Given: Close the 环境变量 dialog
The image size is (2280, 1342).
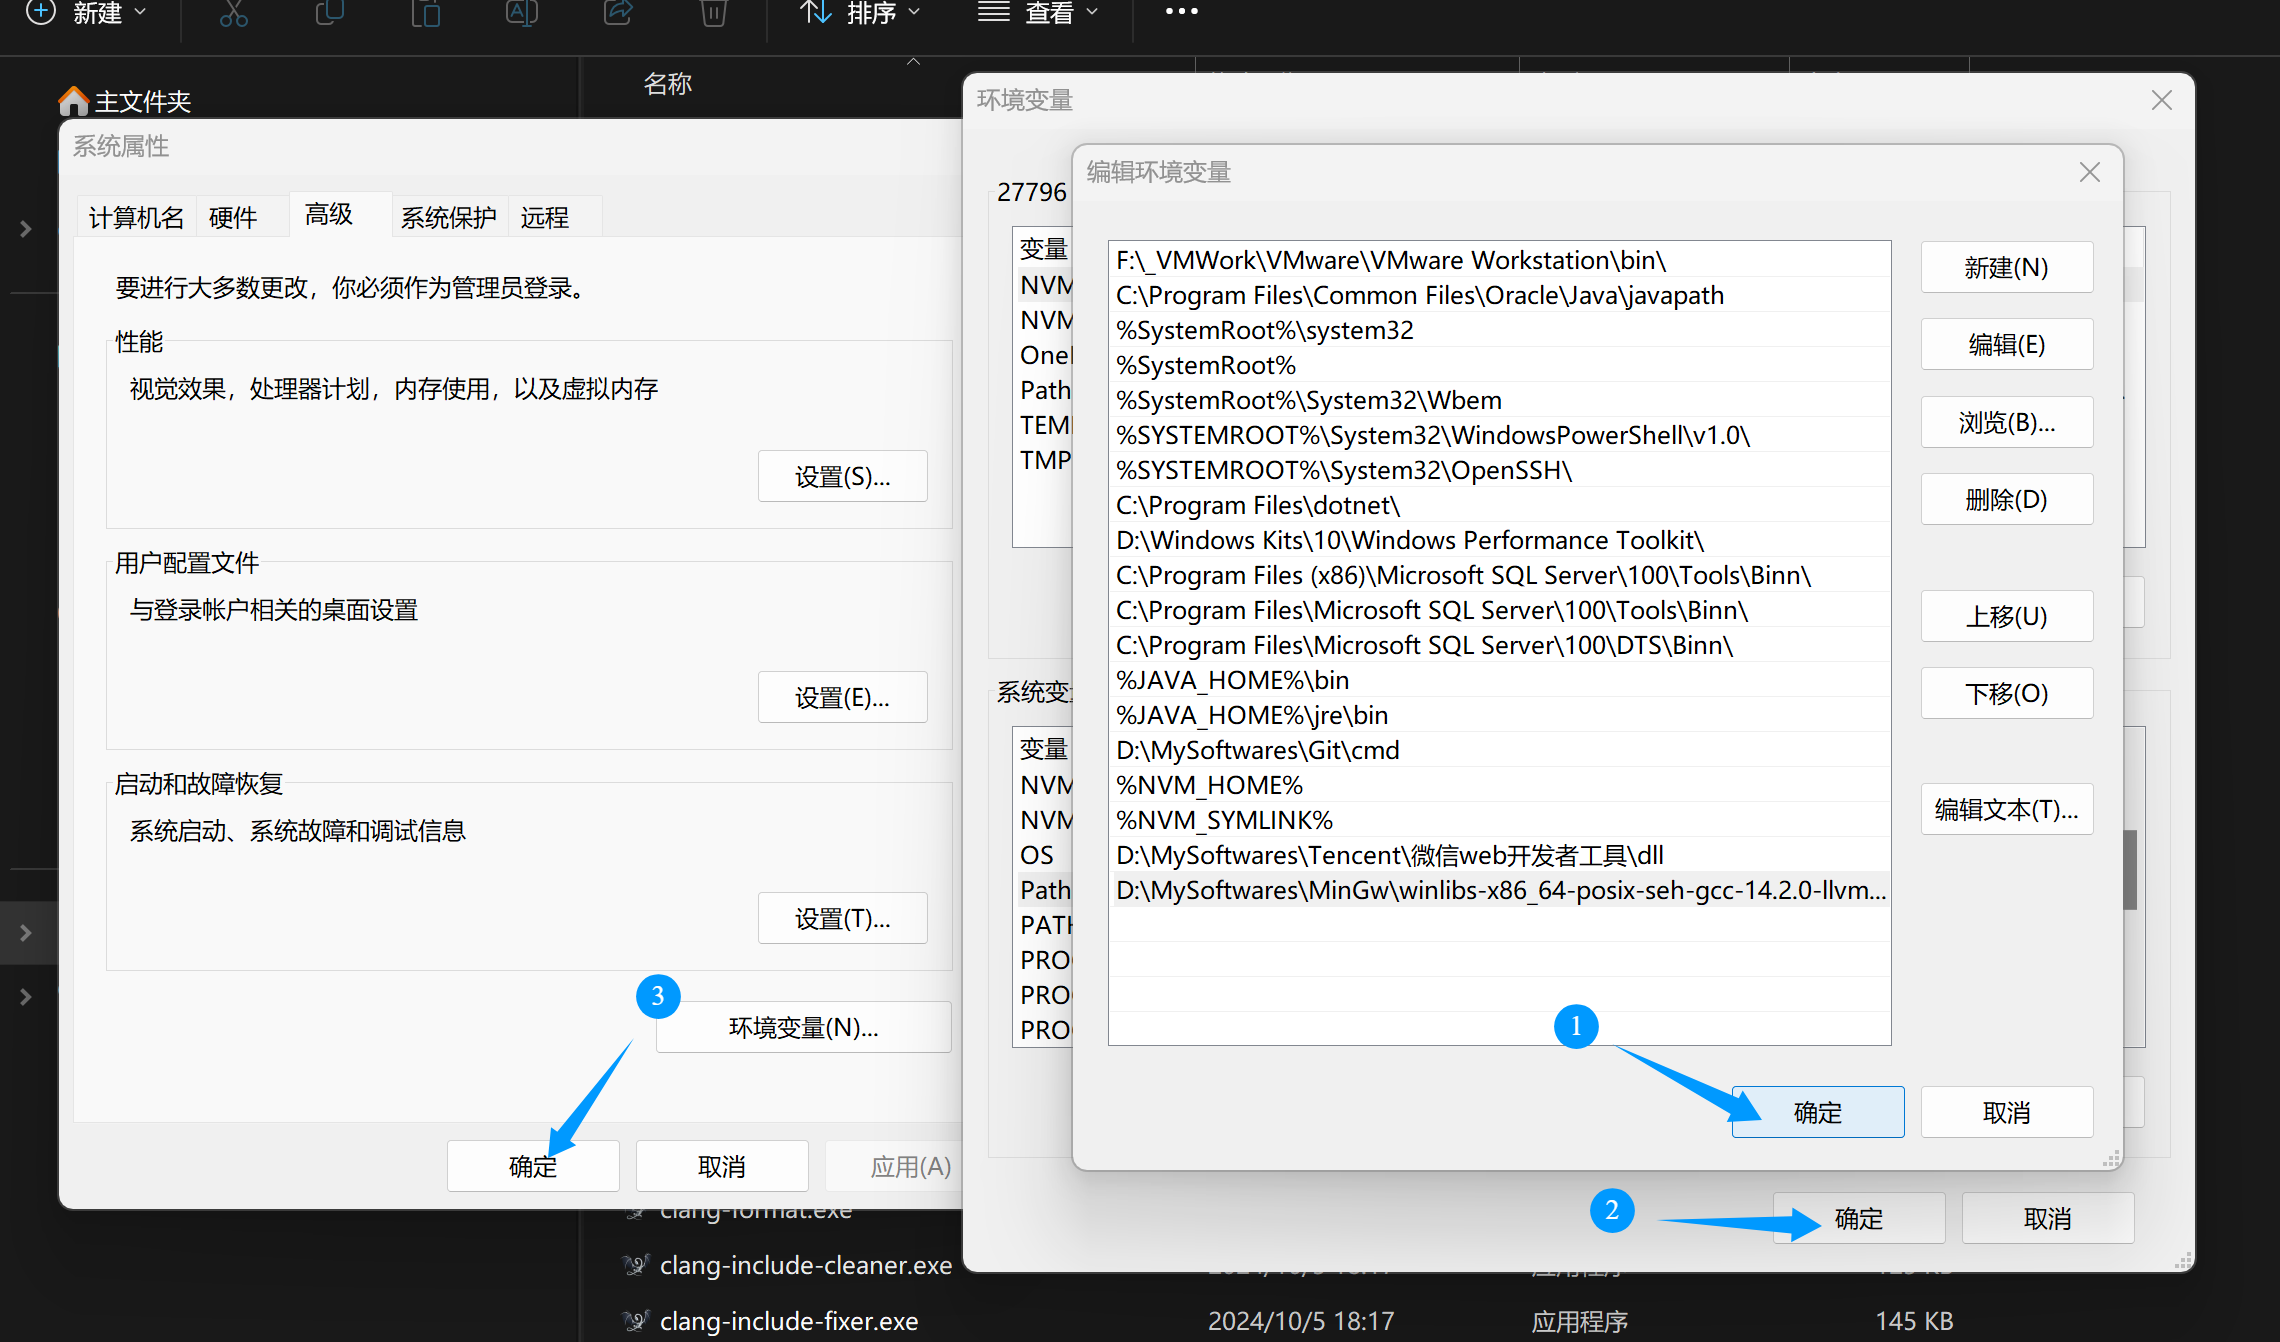Looking at the screenshot, I should (2162, 100).
